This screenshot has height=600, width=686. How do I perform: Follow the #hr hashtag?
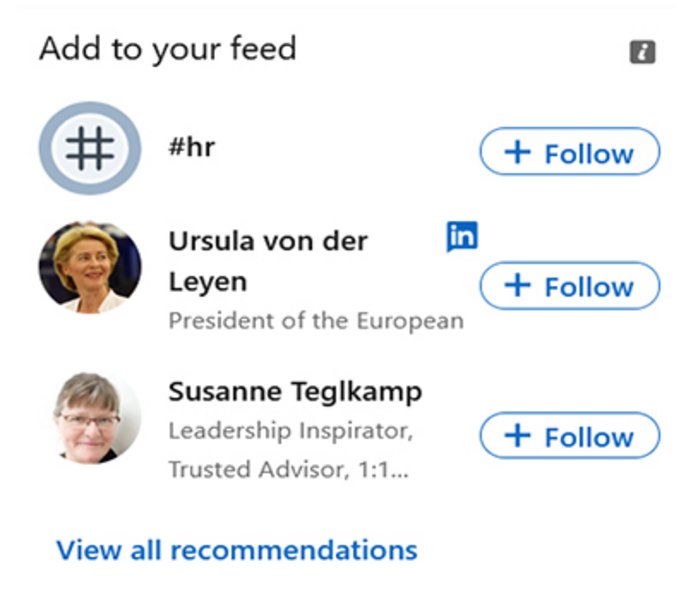[x=570, y=151]
